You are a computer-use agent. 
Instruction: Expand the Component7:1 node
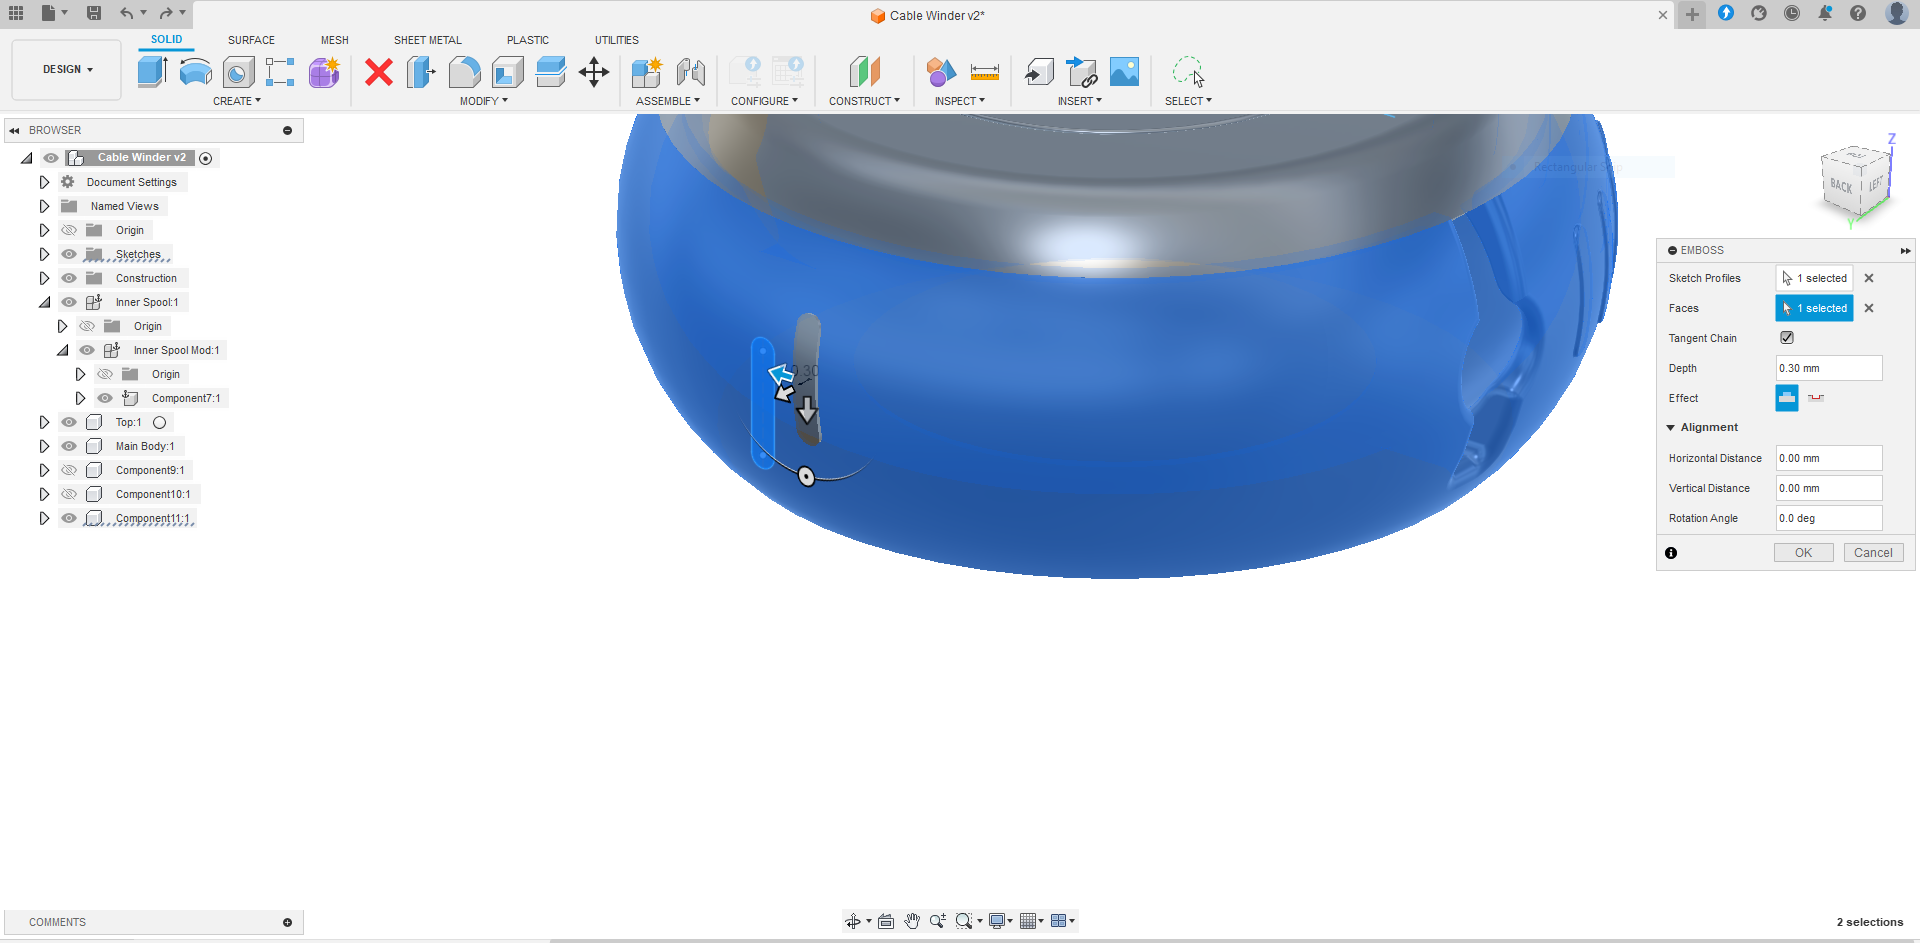[81, 398]
